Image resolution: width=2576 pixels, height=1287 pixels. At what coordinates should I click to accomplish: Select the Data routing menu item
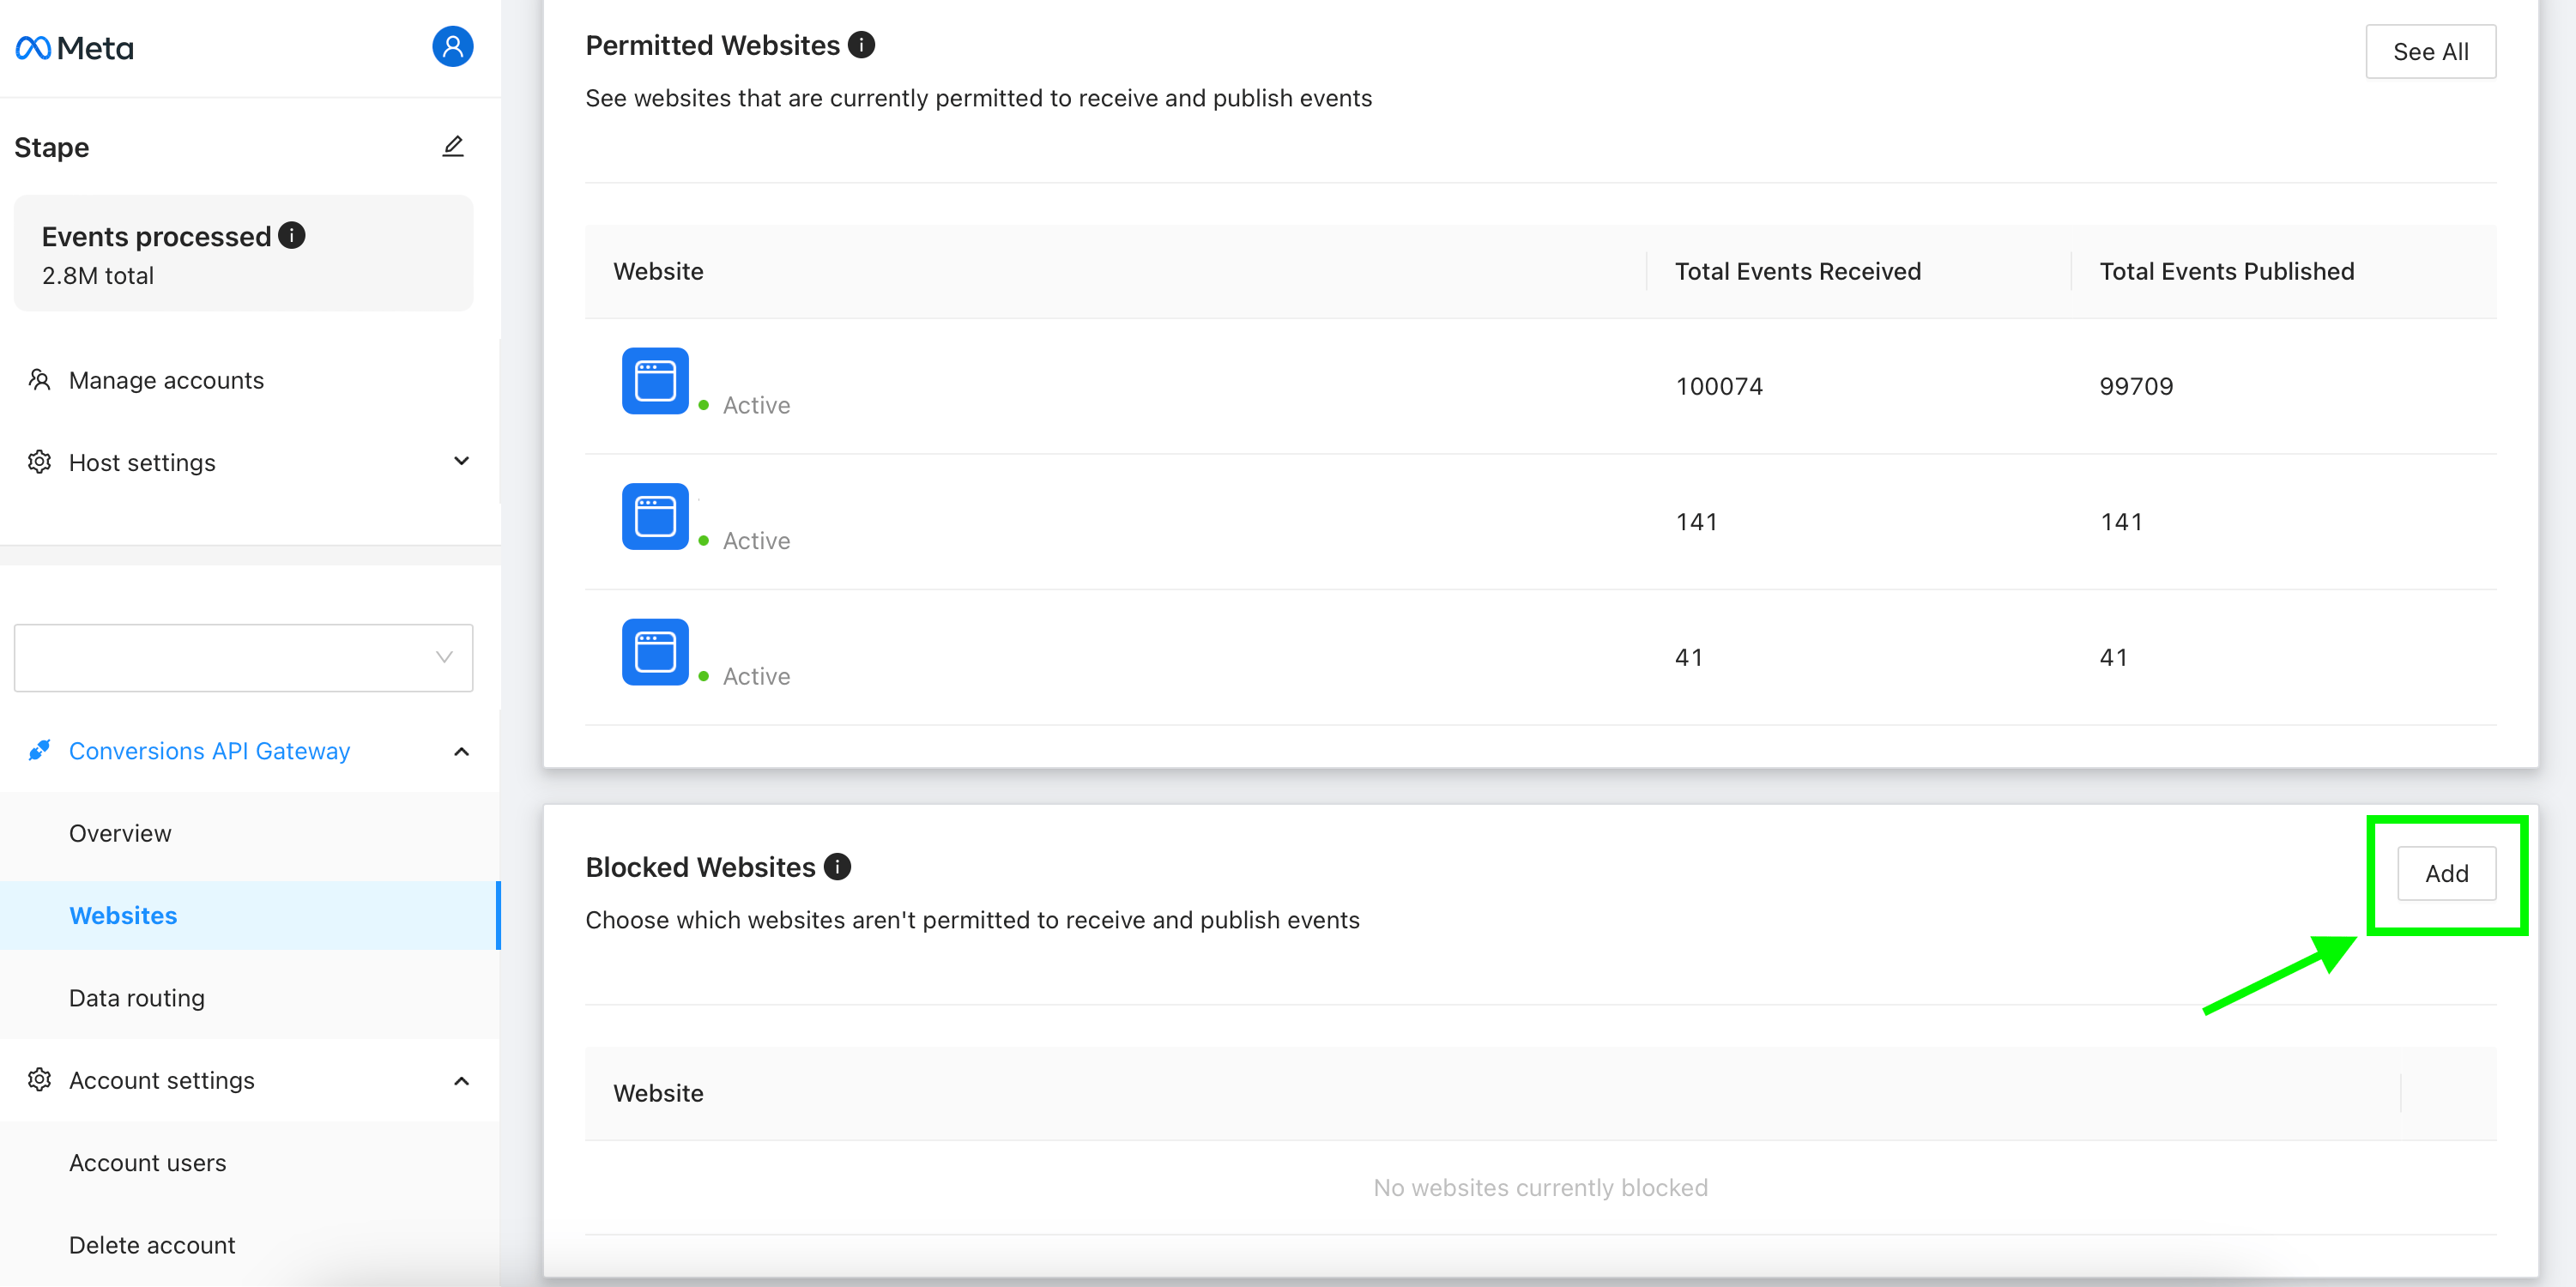tap(136, 996)
